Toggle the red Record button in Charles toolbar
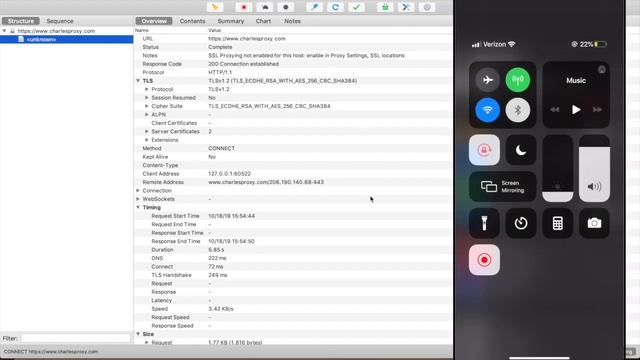Viewport: 640px width, 360px height. coord(244,7)
